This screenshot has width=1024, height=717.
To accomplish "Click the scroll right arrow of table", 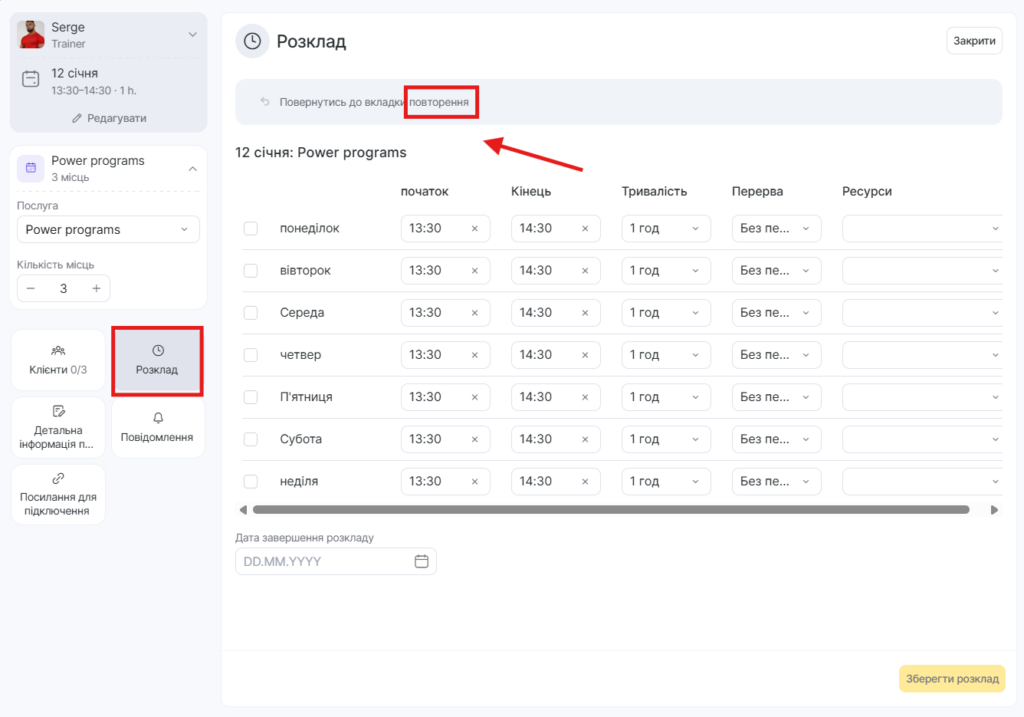I will pos(994,509).
